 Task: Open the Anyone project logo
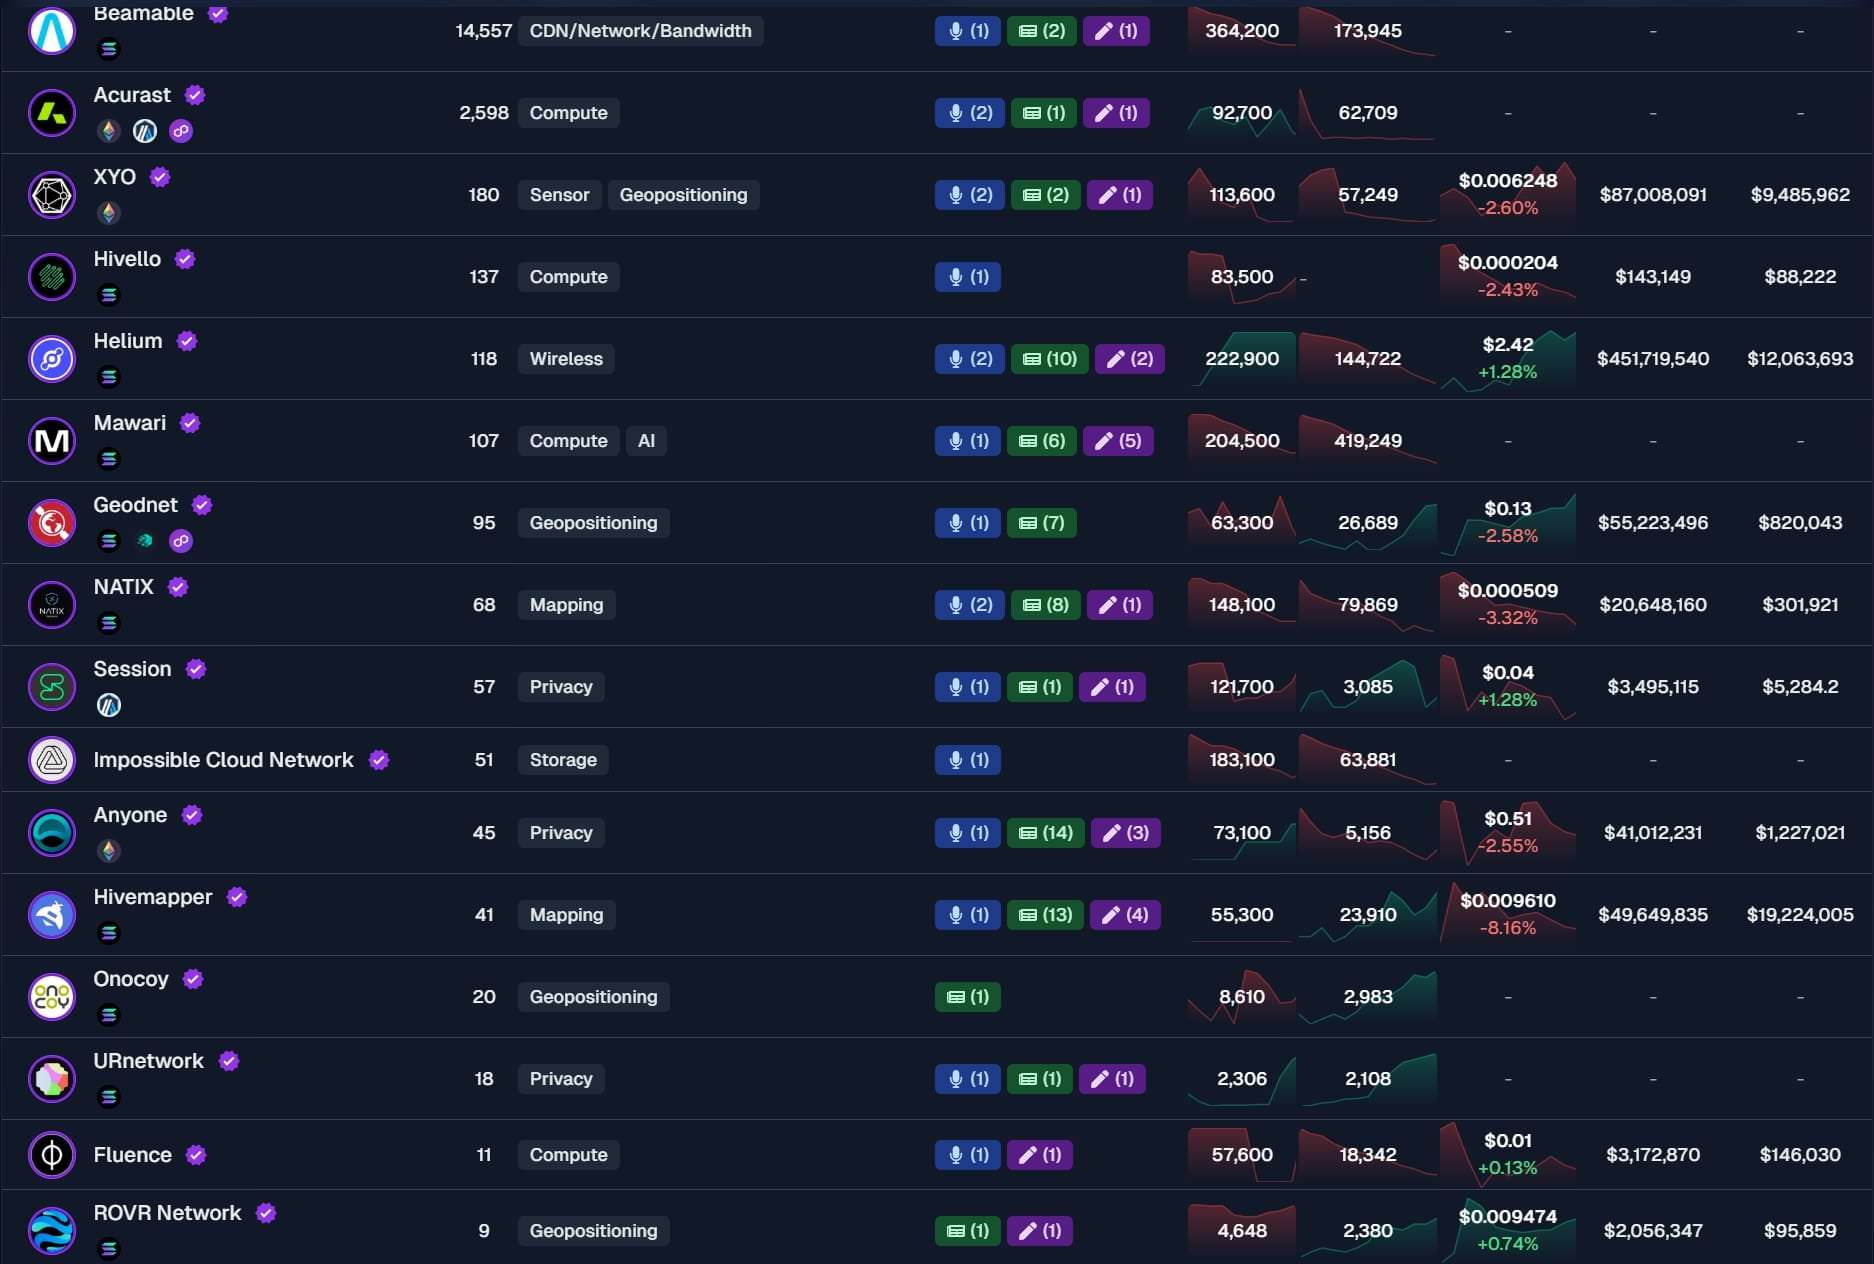(x=52, y=832)
